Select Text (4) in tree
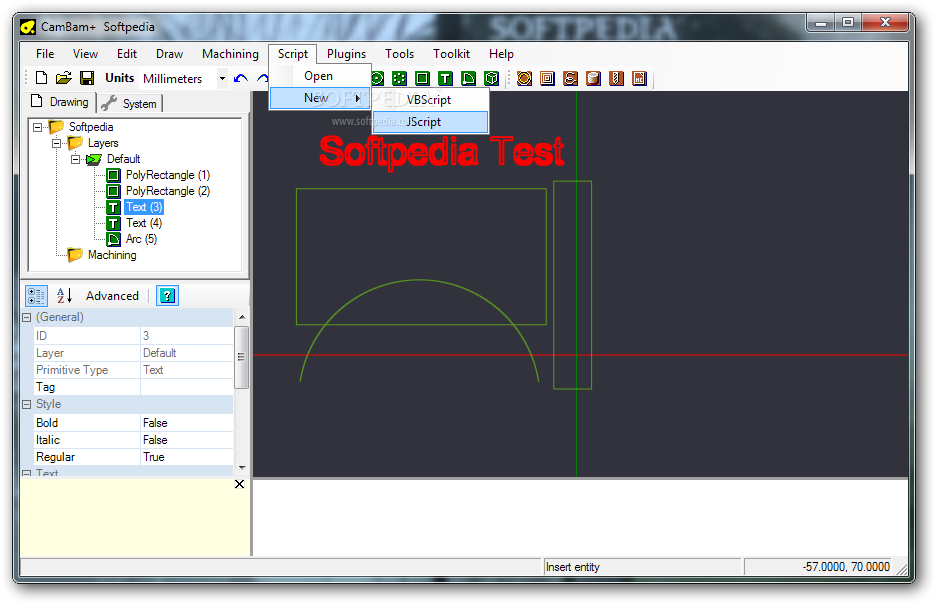 coord(144,223)
